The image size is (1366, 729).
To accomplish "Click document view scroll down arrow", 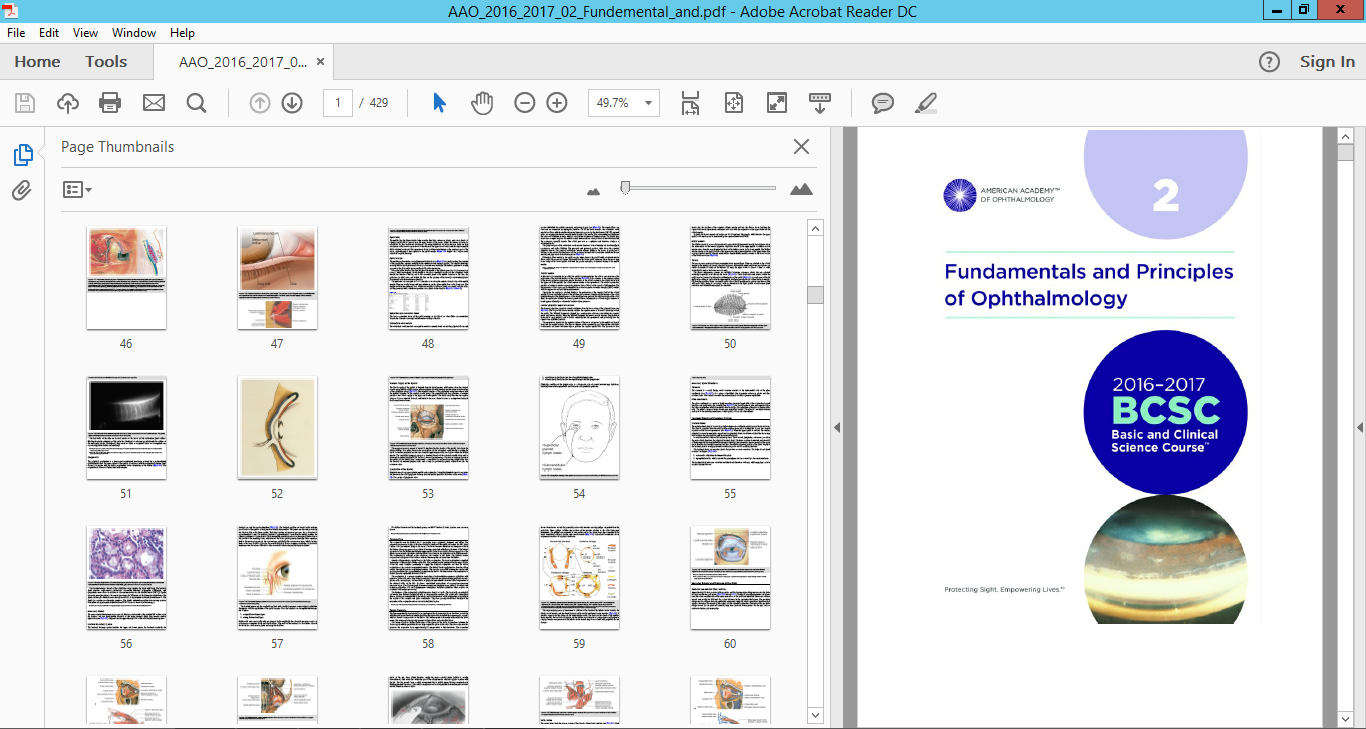I will (1345, 719).
